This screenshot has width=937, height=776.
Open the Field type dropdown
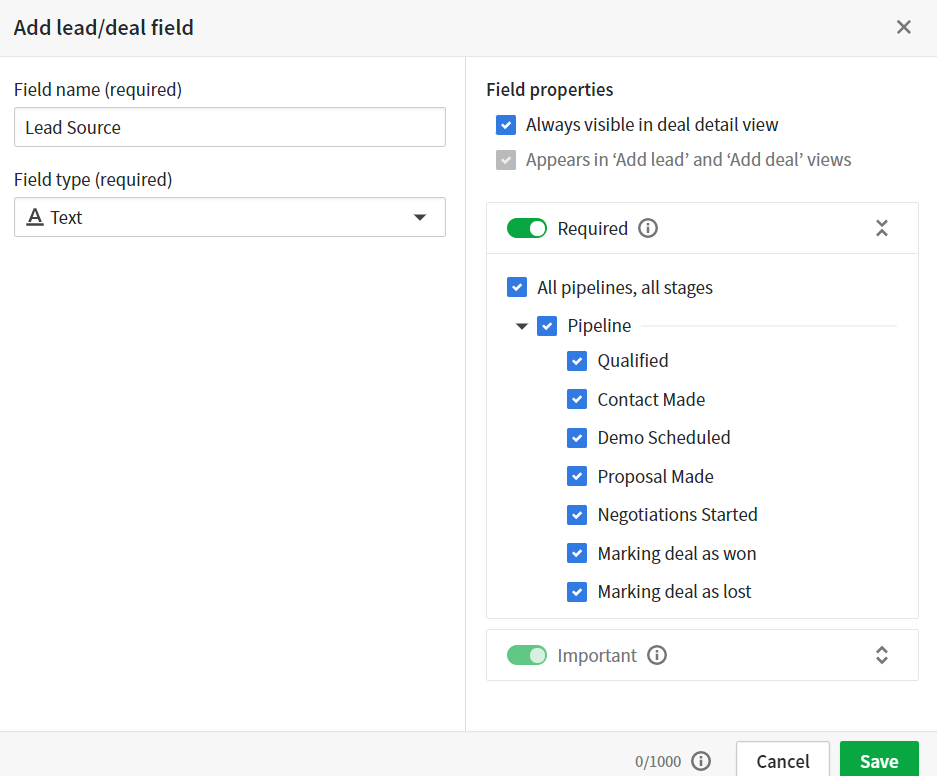(x=230, y=217)
